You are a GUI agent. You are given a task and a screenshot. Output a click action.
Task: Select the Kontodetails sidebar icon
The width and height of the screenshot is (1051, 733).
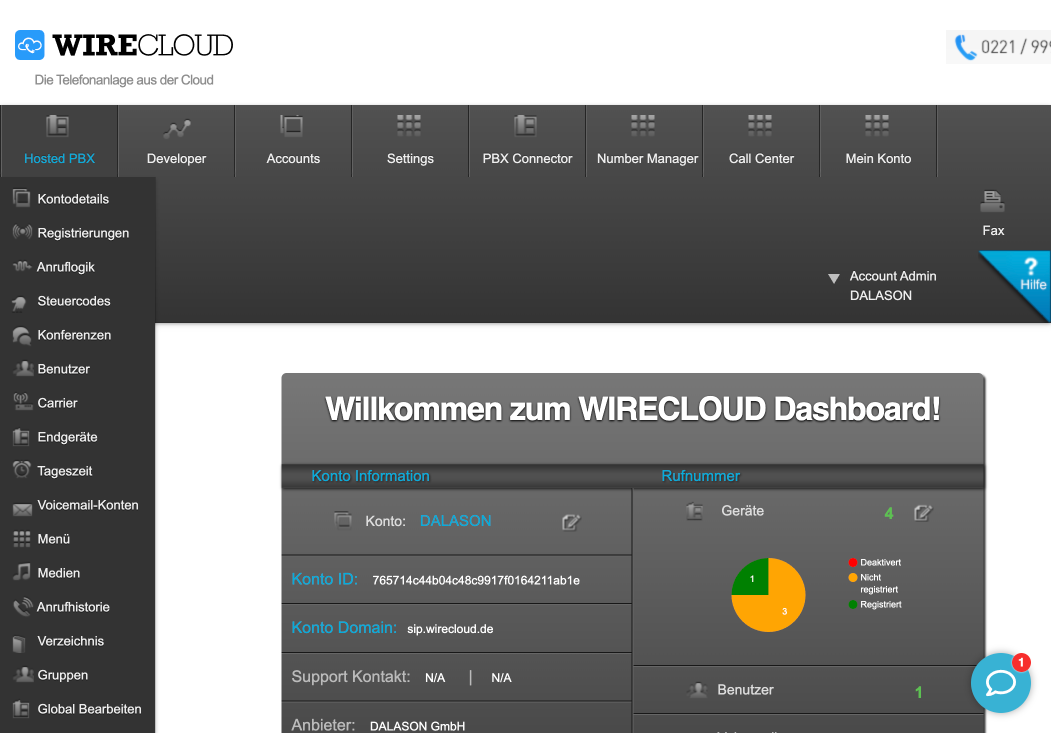(20, 198)
